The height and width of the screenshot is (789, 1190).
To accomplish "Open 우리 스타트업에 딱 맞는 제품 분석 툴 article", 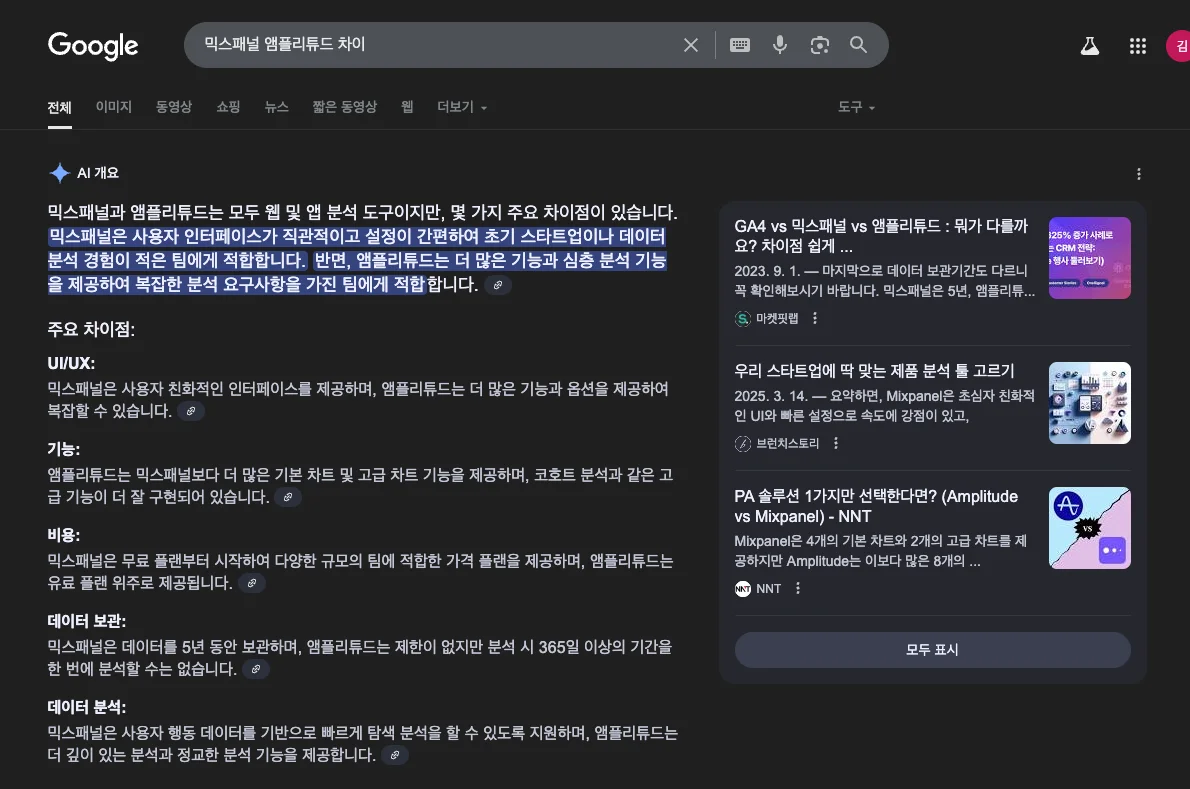I will click(x=874, y=371).
